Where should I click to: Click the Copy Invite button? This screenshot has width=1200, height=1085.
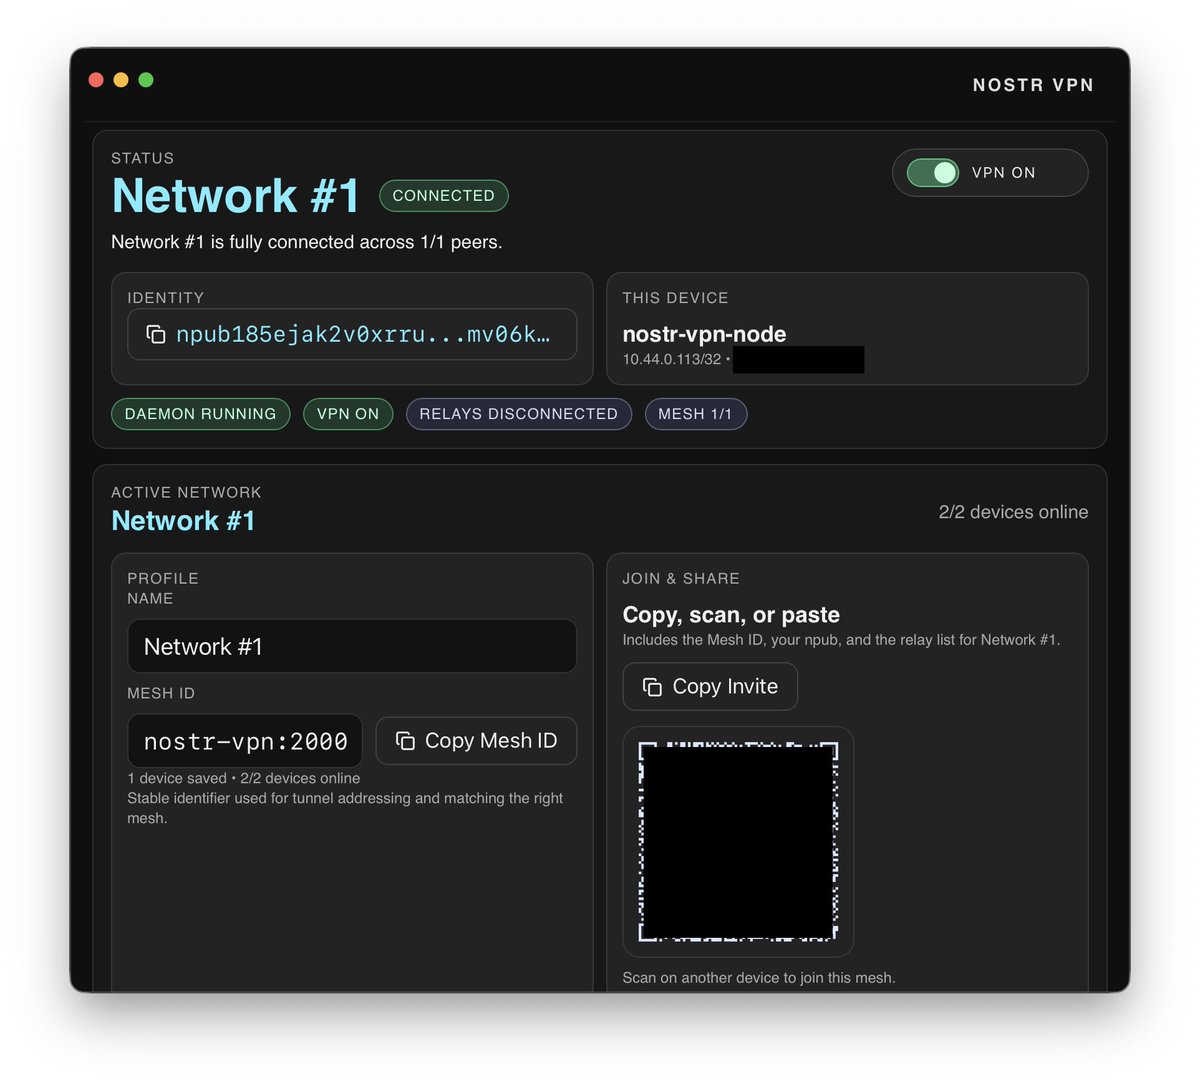point(710,687)
